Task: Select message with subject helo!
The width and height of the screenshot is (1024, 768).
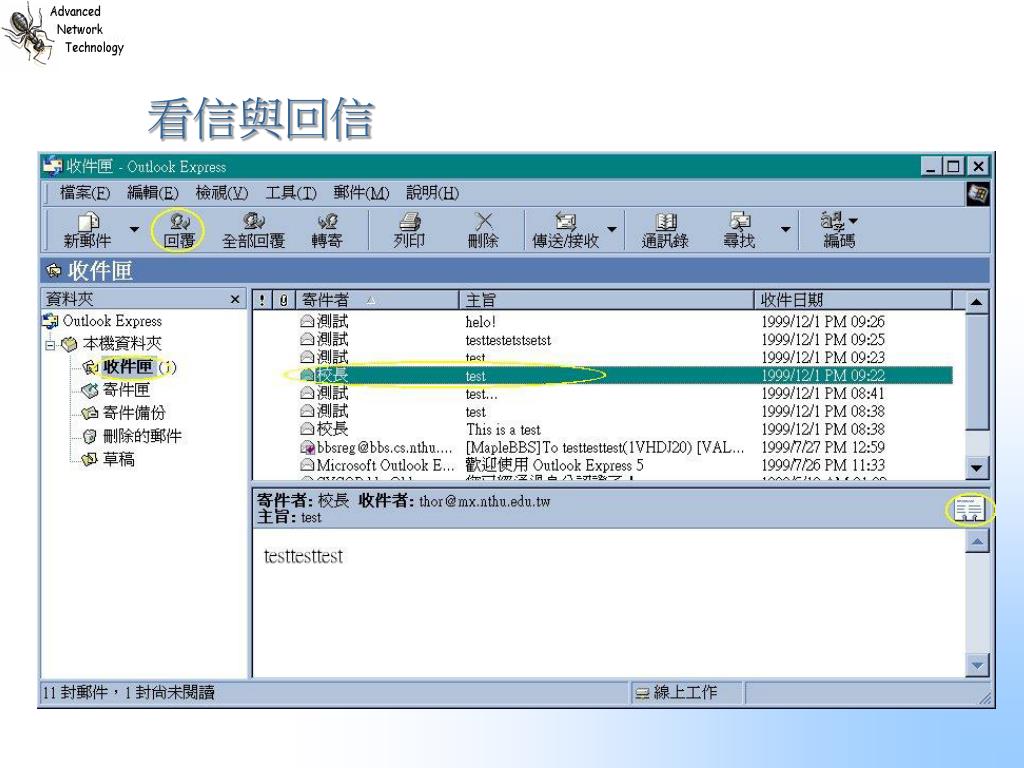Action: pyautogui.click(x=602, y=321)
